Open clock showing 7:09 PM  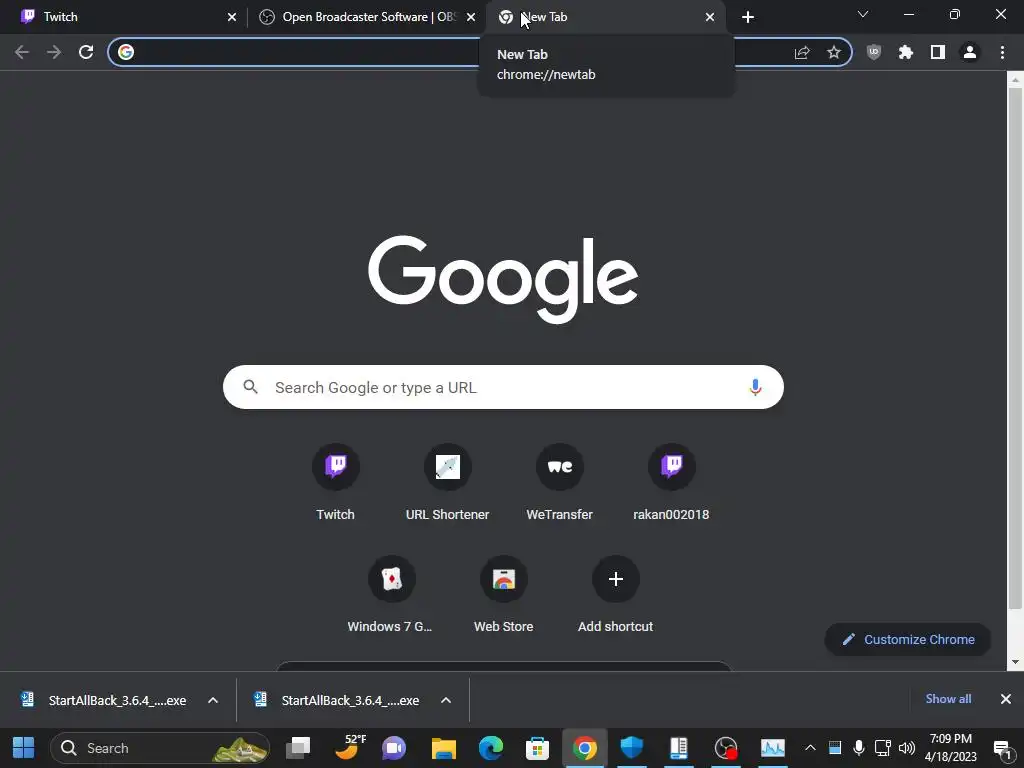pos(951,748)
